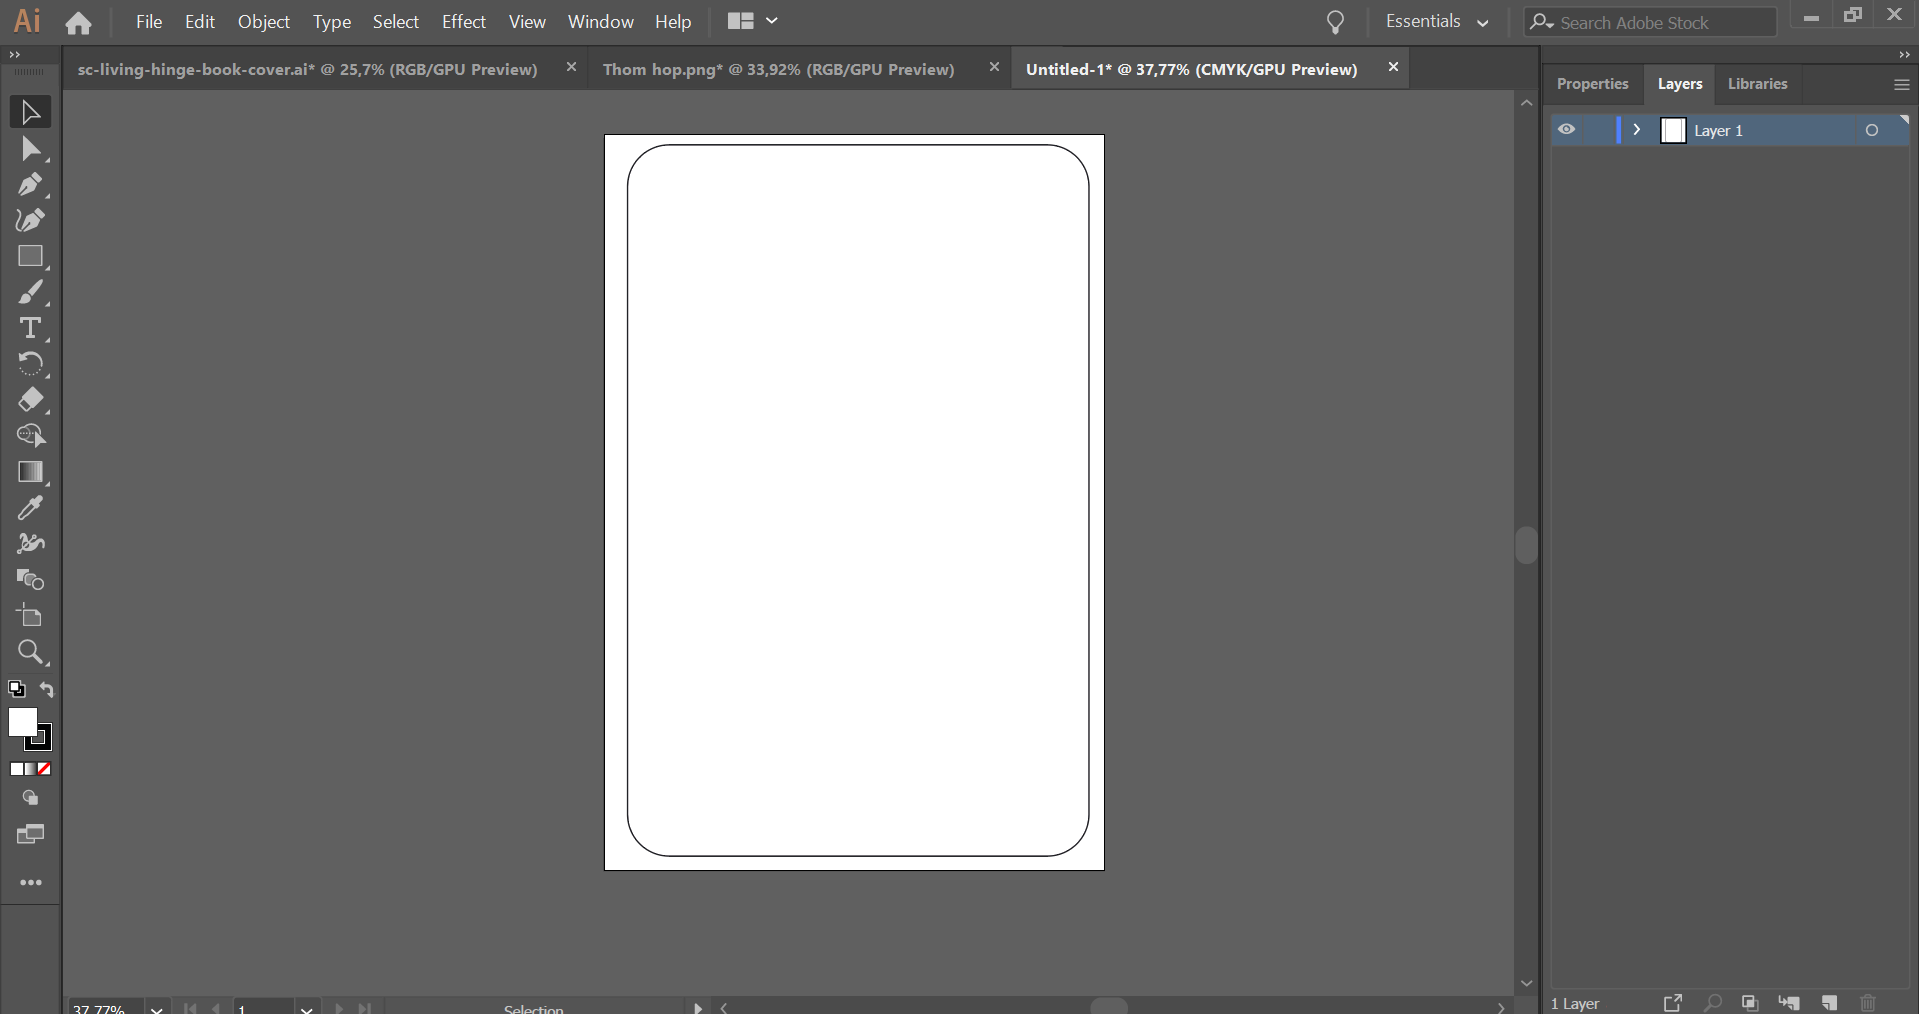This screenshot has width=1919, height=1014.
Task: Close the Thom hop.png document tab
Action: (x=995, y=67)
